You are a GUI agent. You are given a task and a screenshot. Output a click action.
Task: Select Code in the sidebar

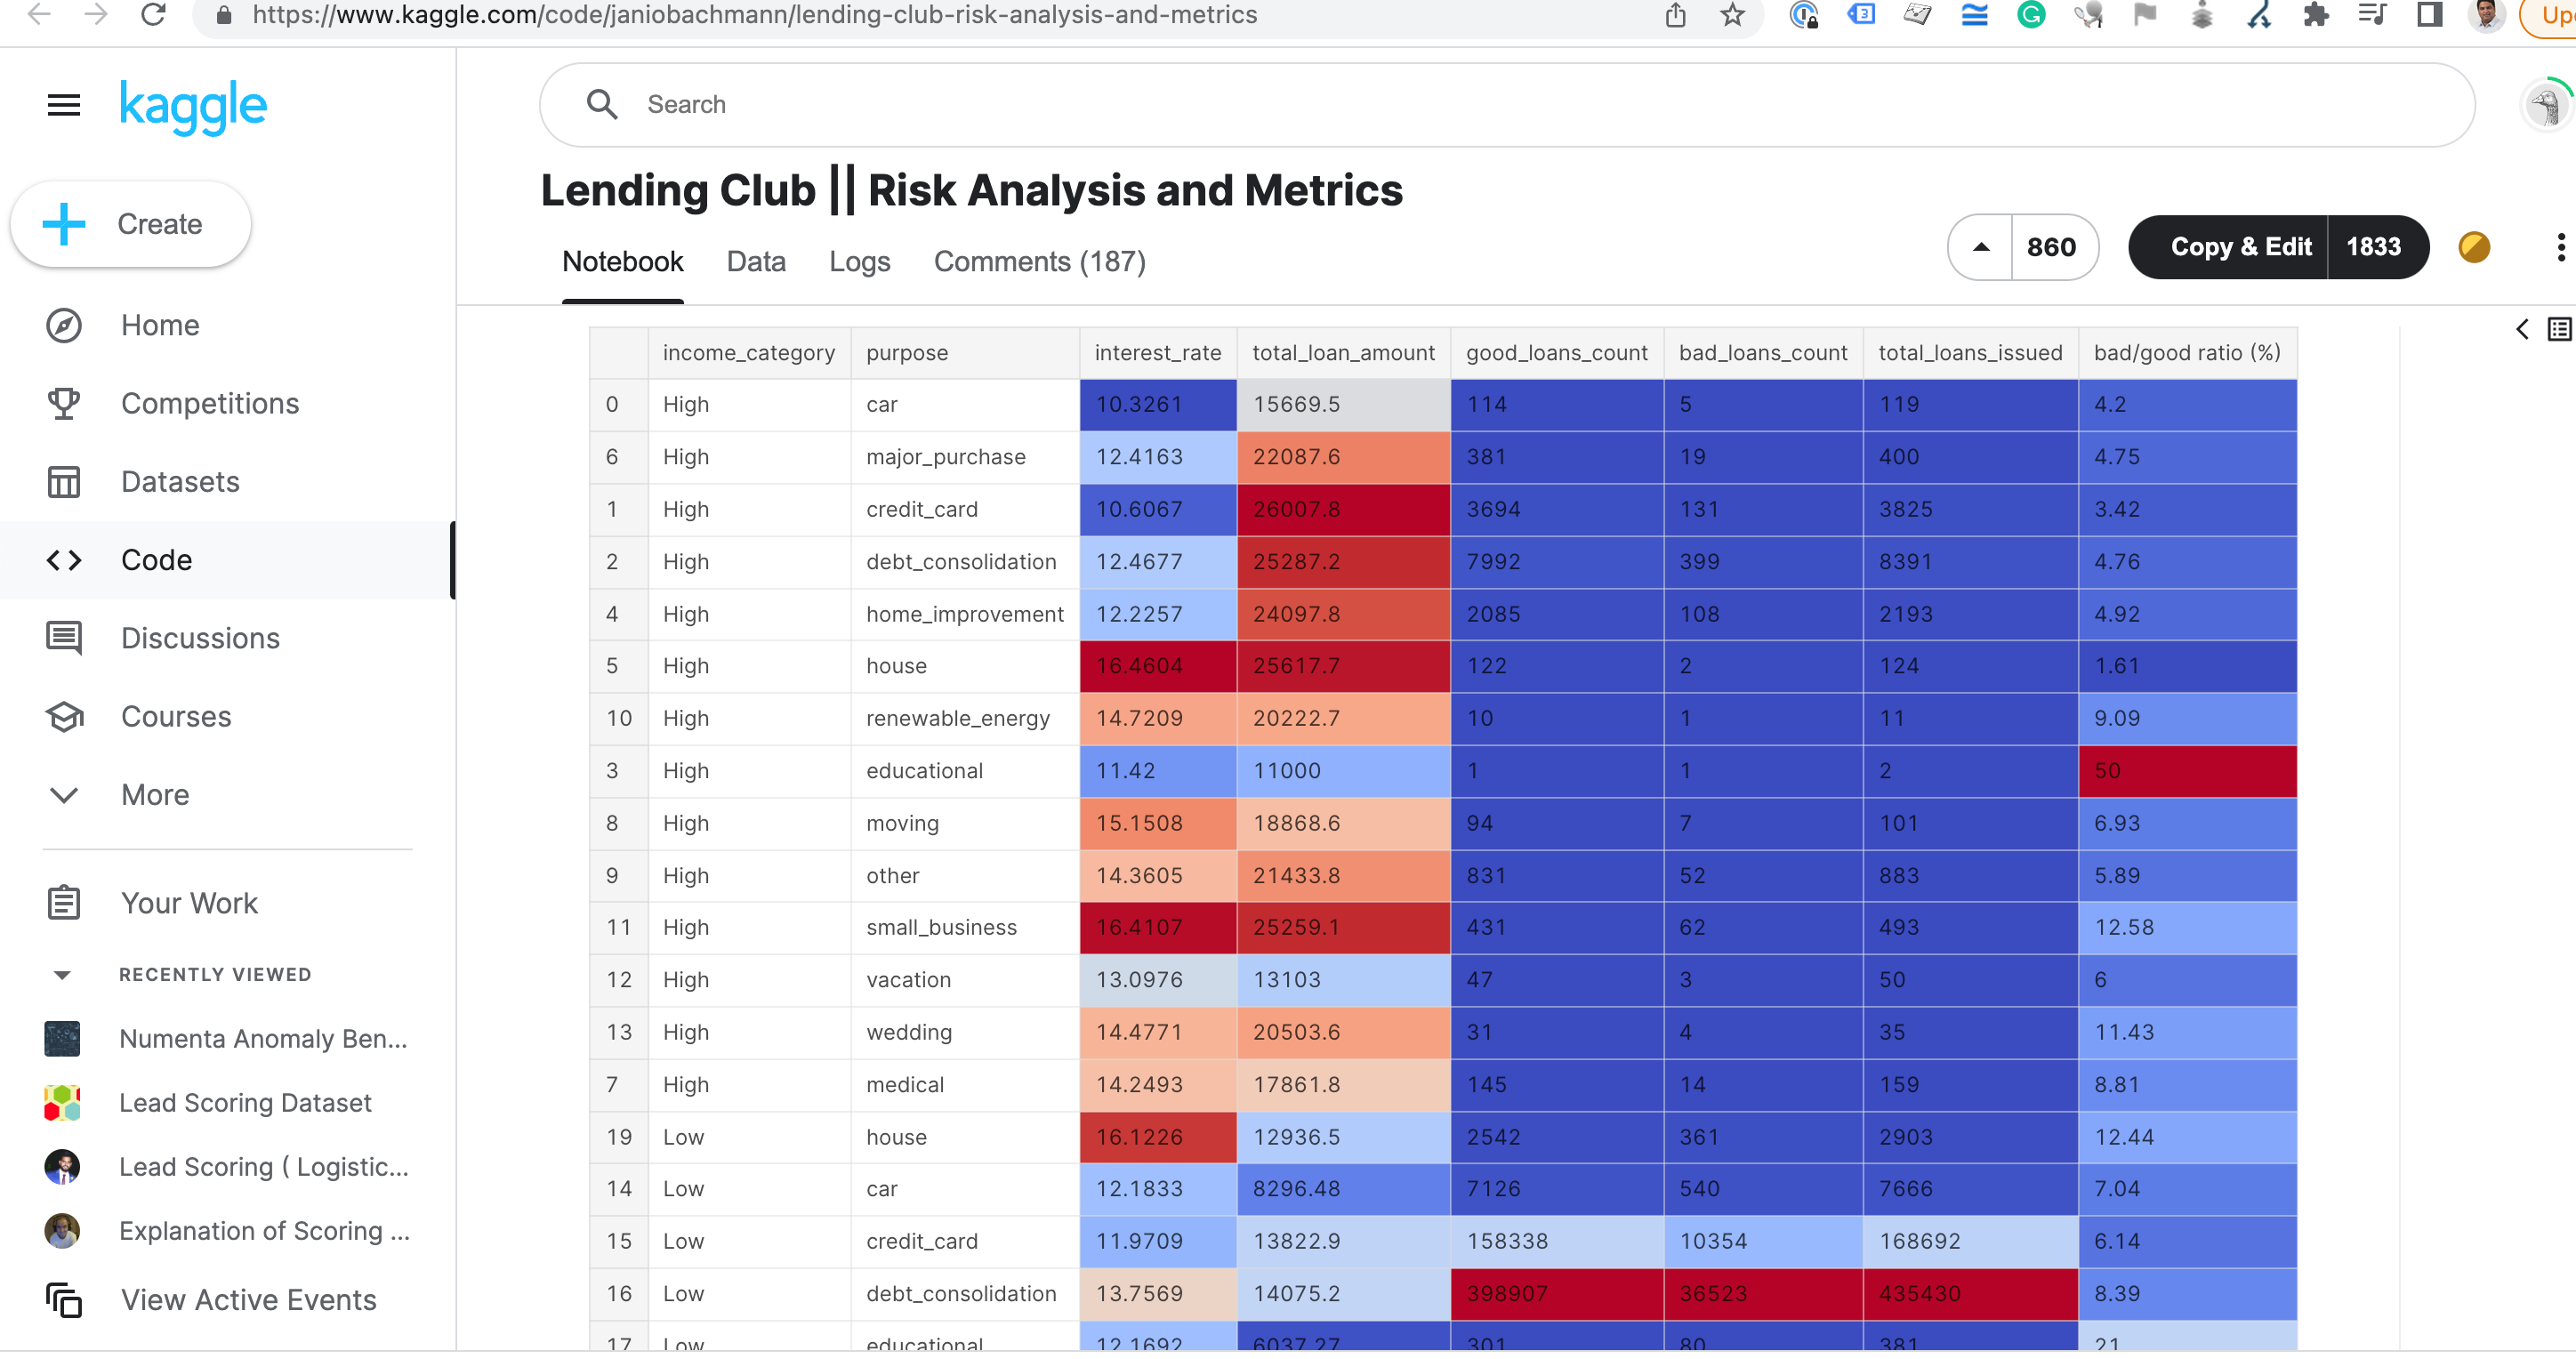(x=156, y=560)
